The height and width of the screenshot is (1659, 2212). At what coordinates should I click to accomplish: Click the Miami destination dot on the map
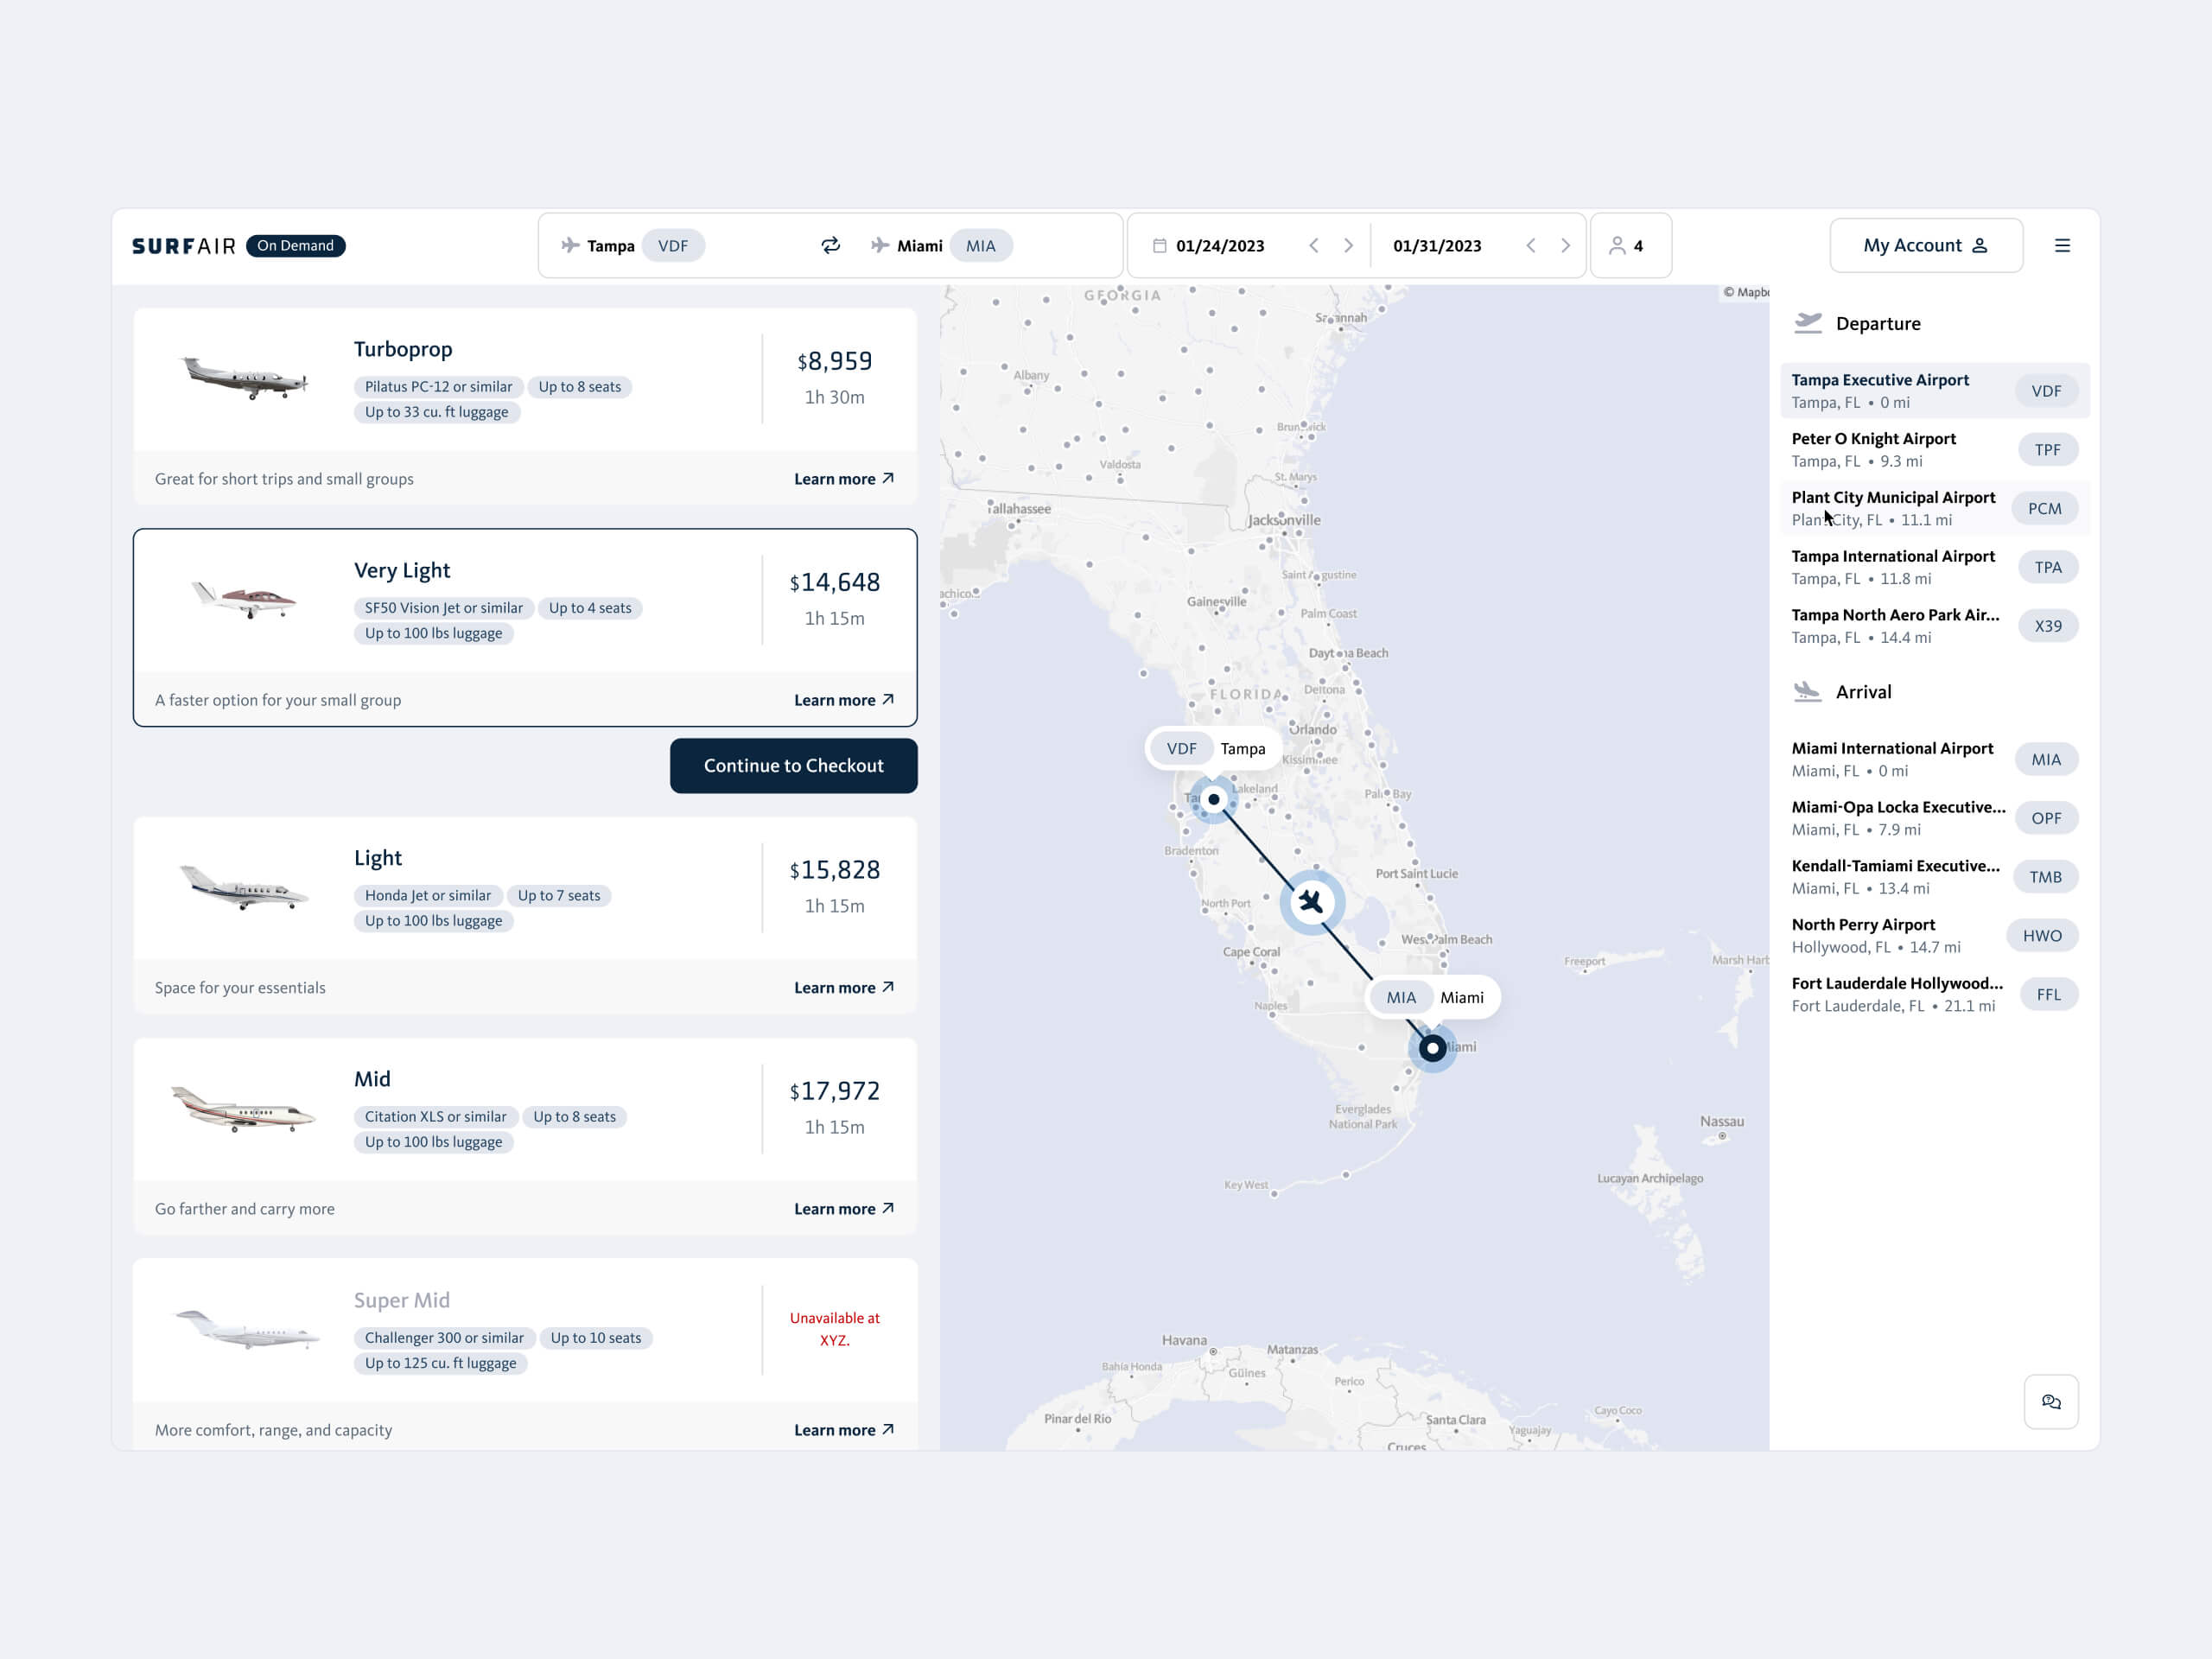(x=1432, y=1048)
